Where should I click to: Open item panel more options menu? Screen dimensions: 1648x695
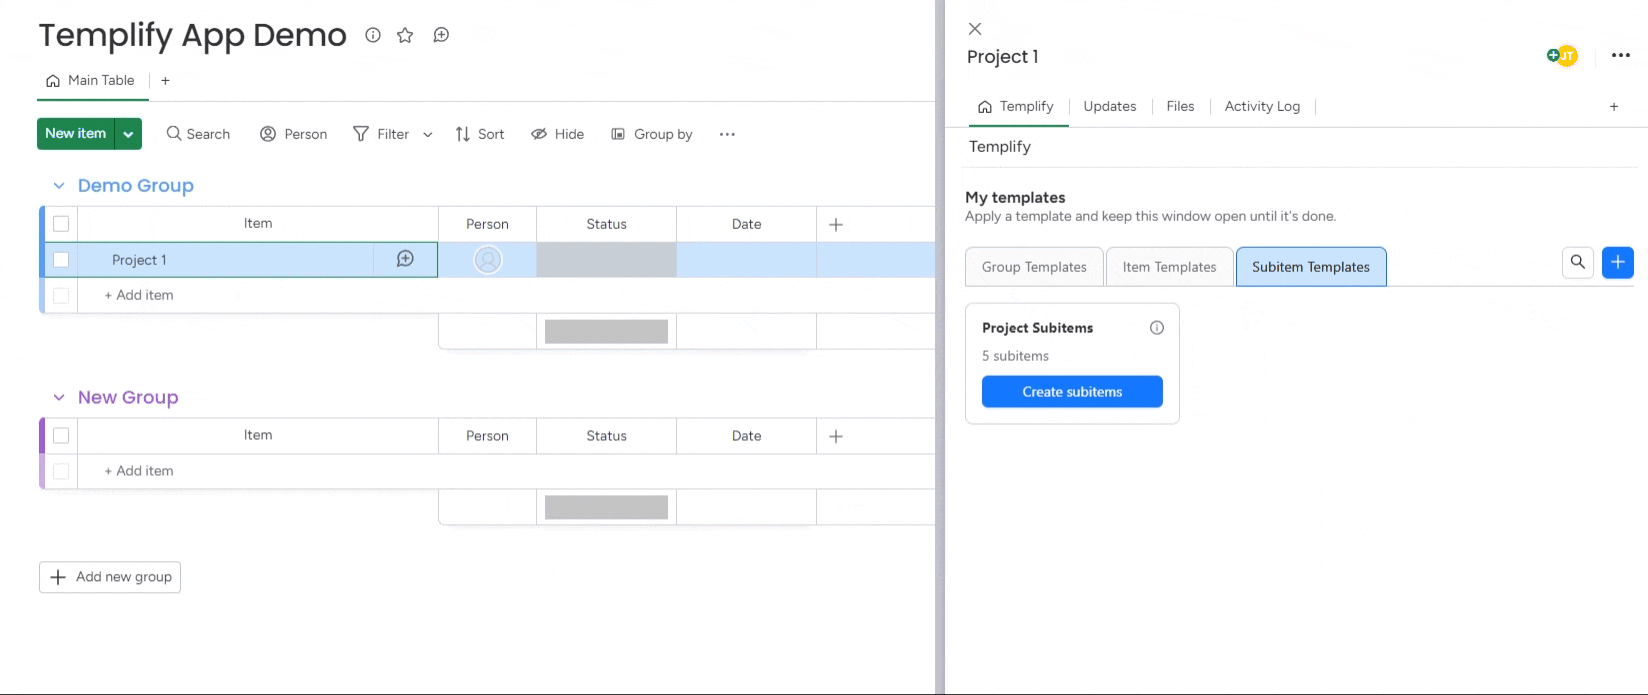pos(1621,56)
